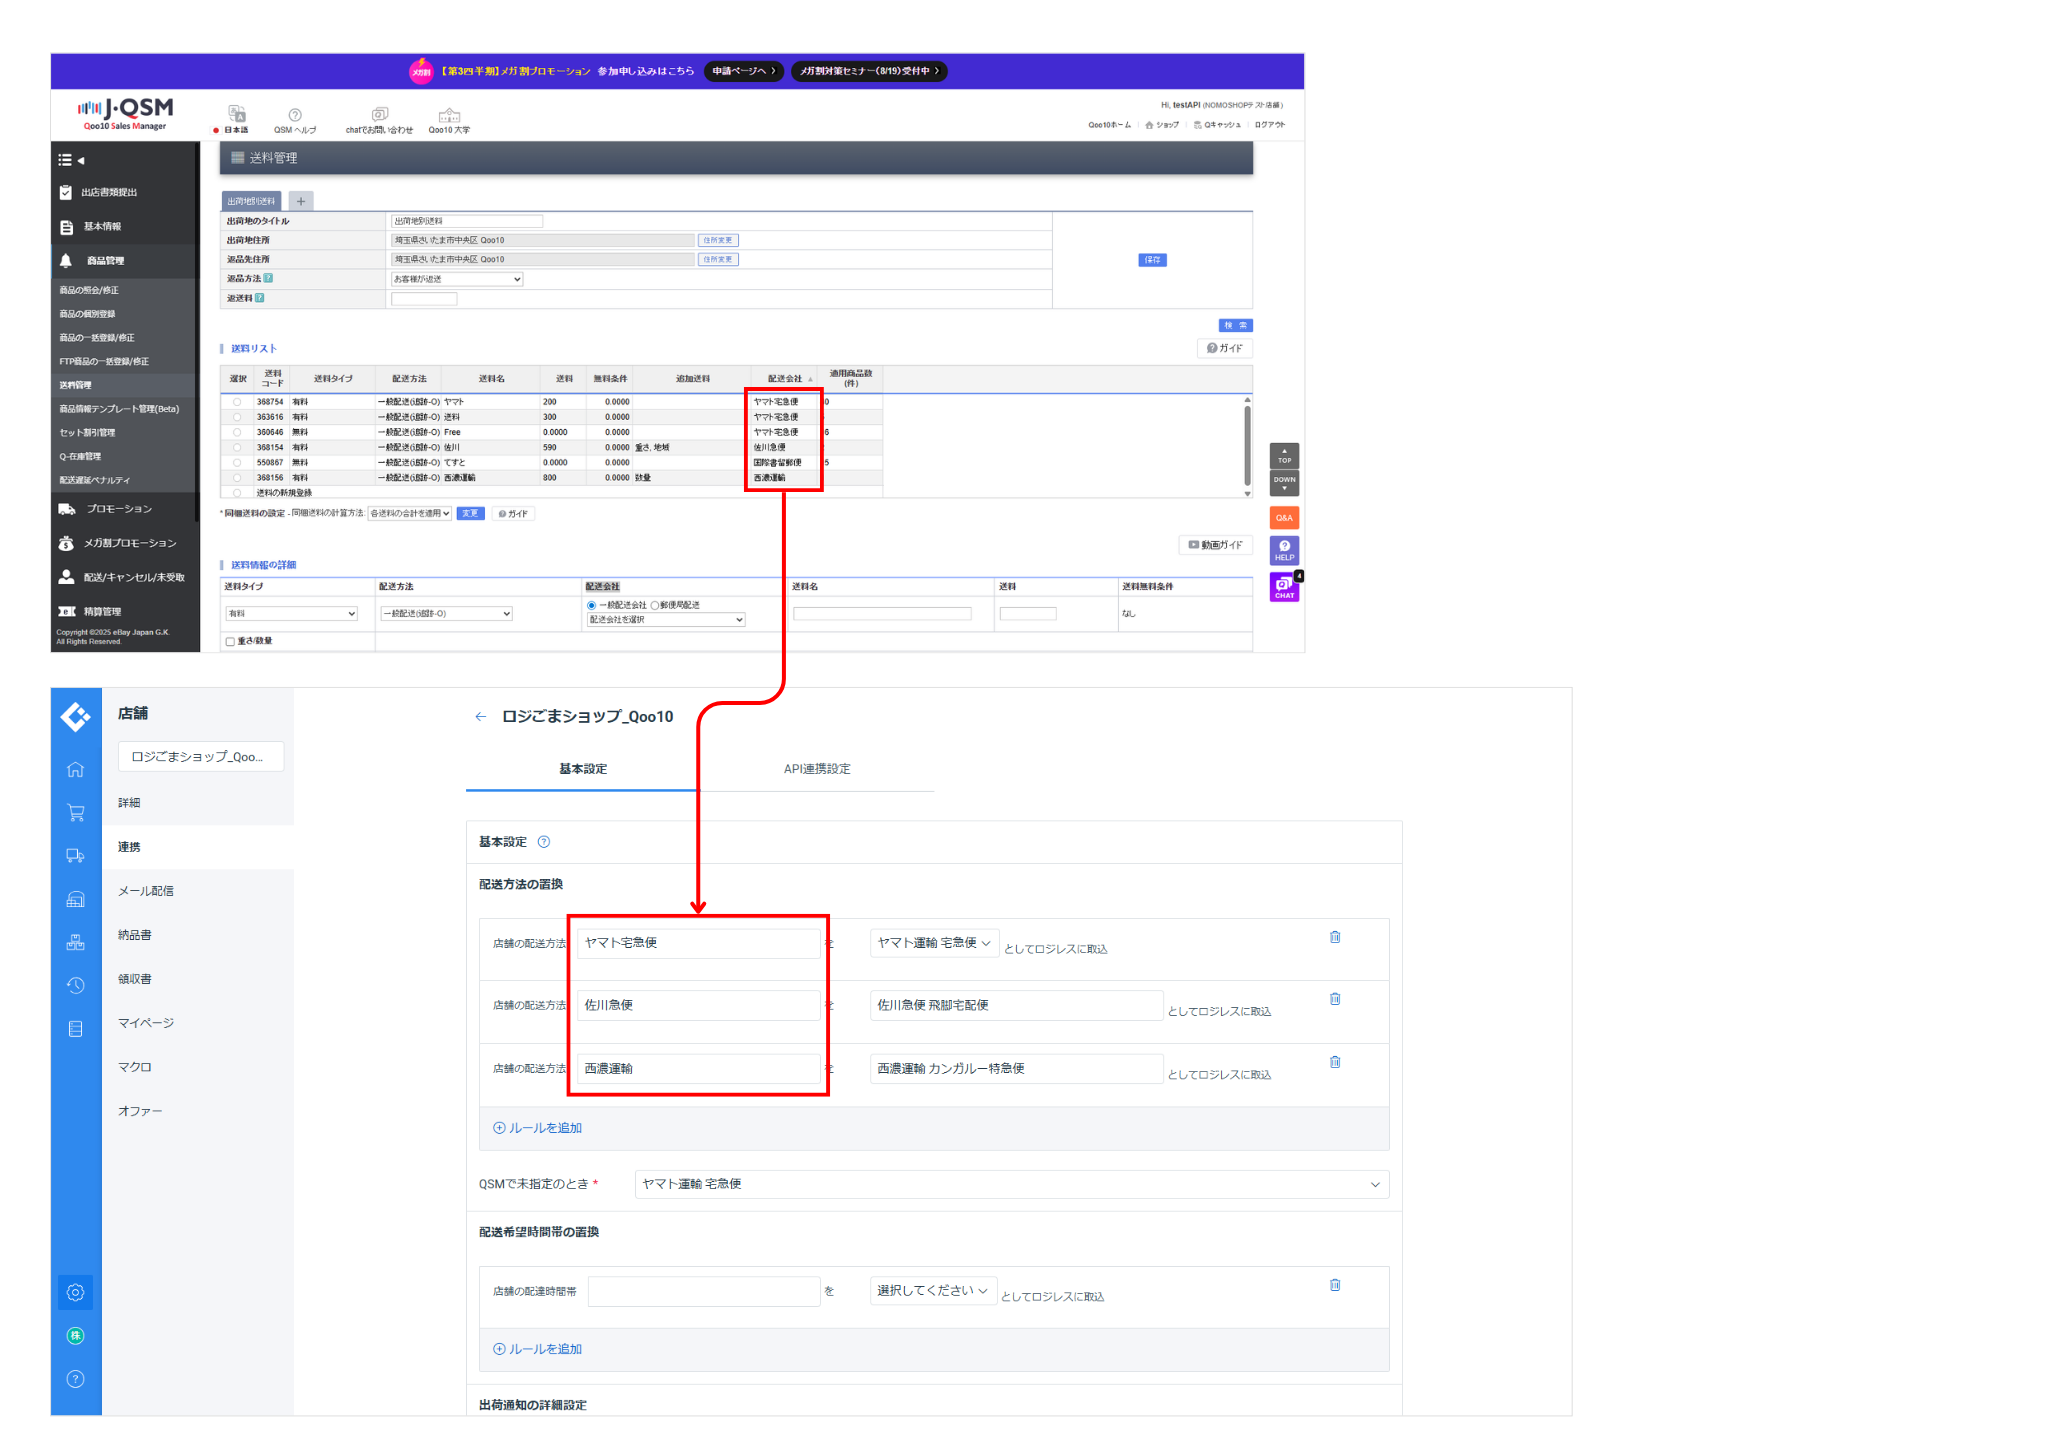Click the 送料名 input field in QSM

tap(882, 614)
